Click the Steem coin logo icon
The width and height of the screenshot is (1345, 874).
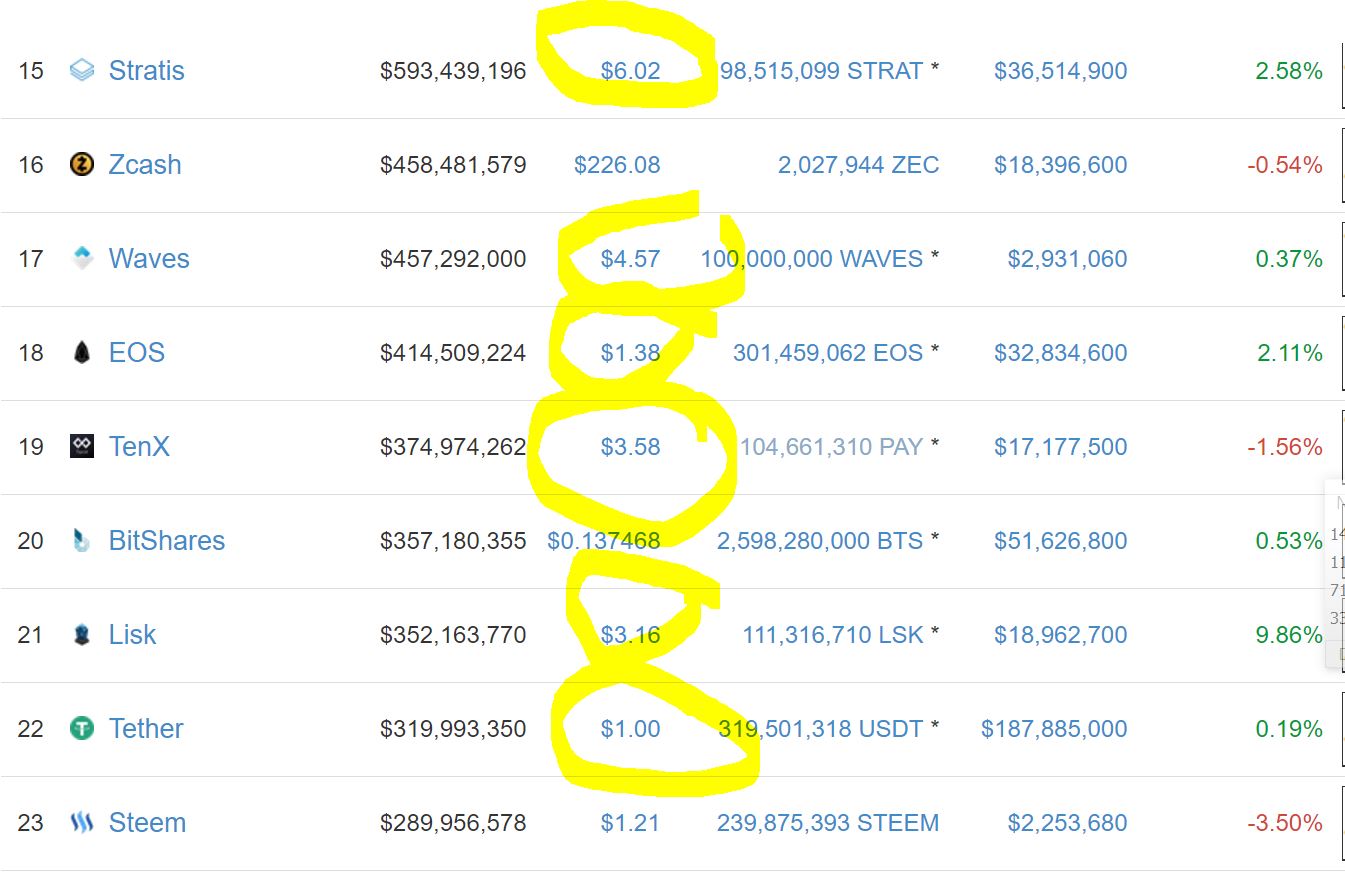(x=82, y=823)
